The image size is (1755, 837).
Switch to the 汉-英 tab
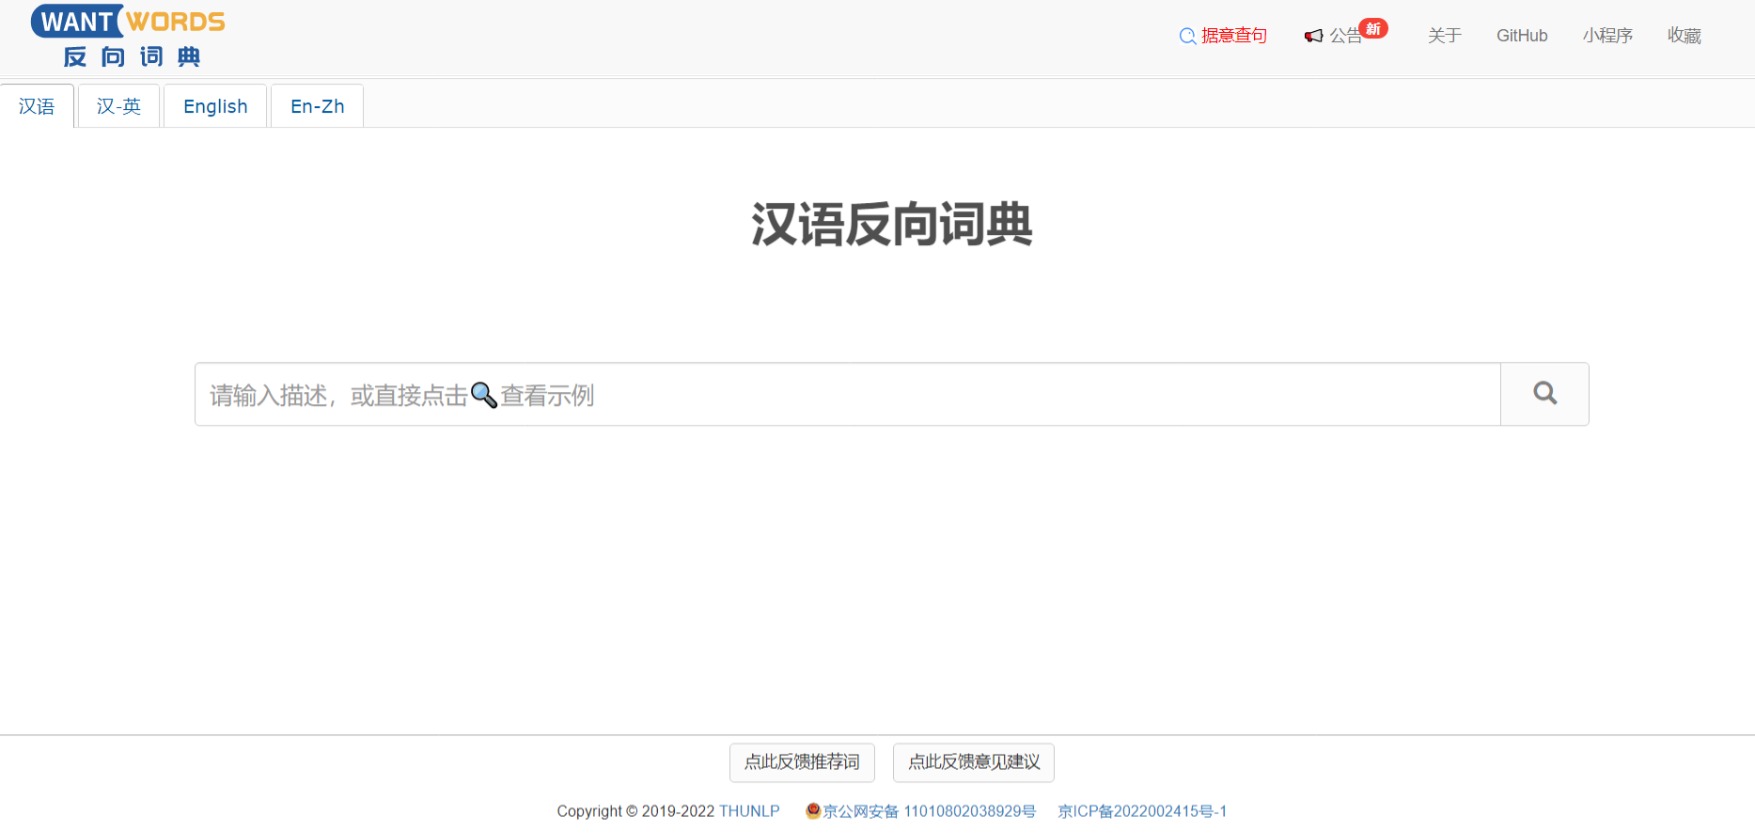(119, 106)
